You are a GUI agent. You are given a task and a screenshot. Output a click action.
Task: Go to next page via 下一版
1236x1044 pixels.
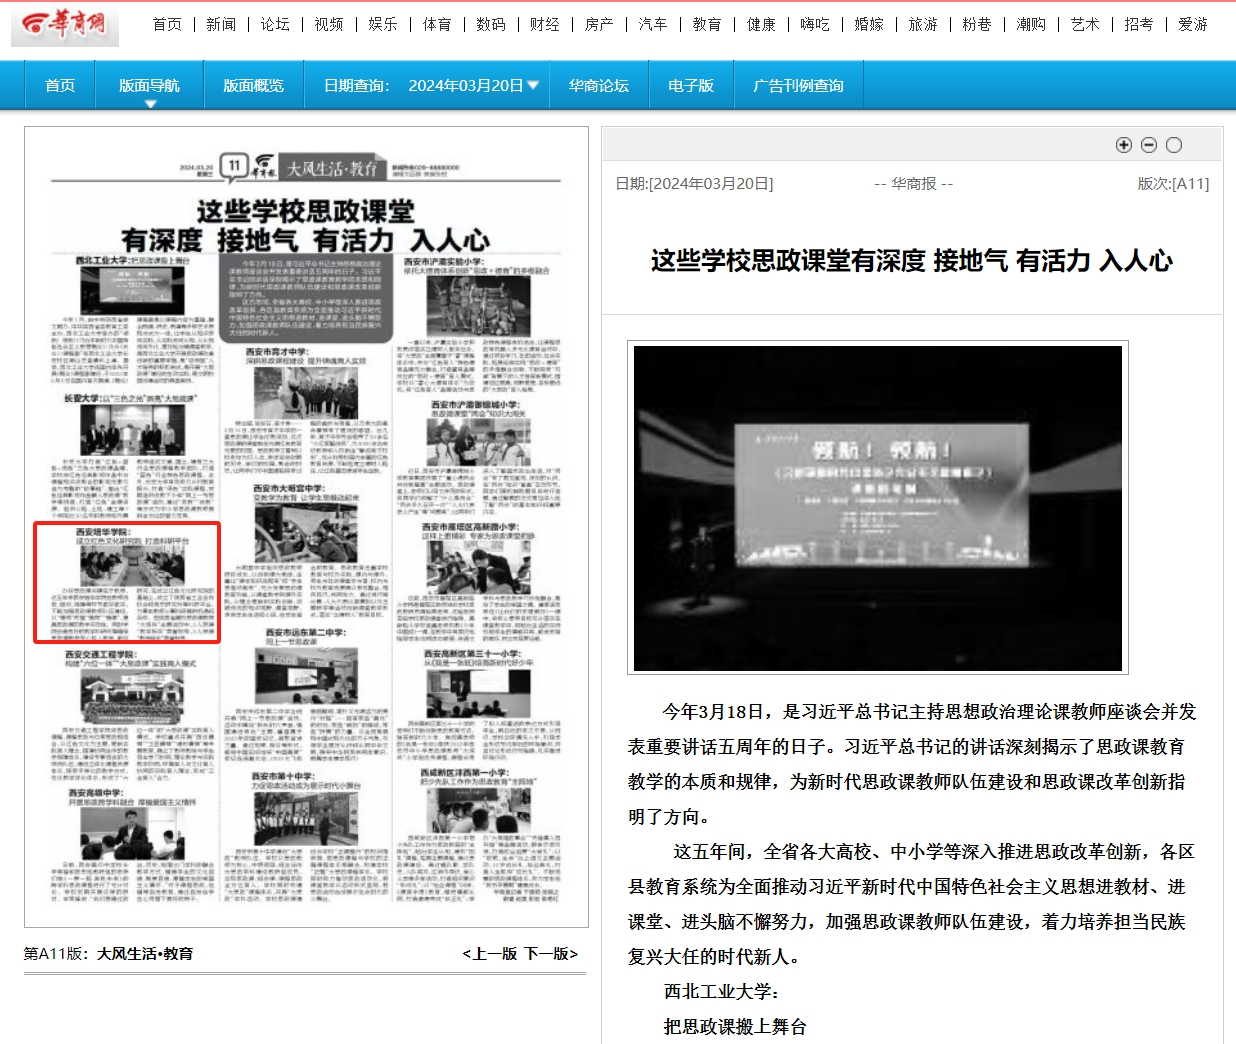[551, 954]
